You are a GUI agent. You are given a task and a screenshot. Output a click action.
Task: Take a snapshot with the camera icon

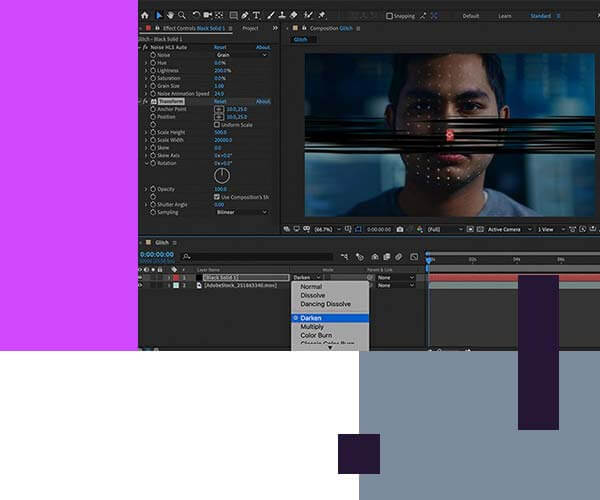pyautogui.click(x=400, y=229)
